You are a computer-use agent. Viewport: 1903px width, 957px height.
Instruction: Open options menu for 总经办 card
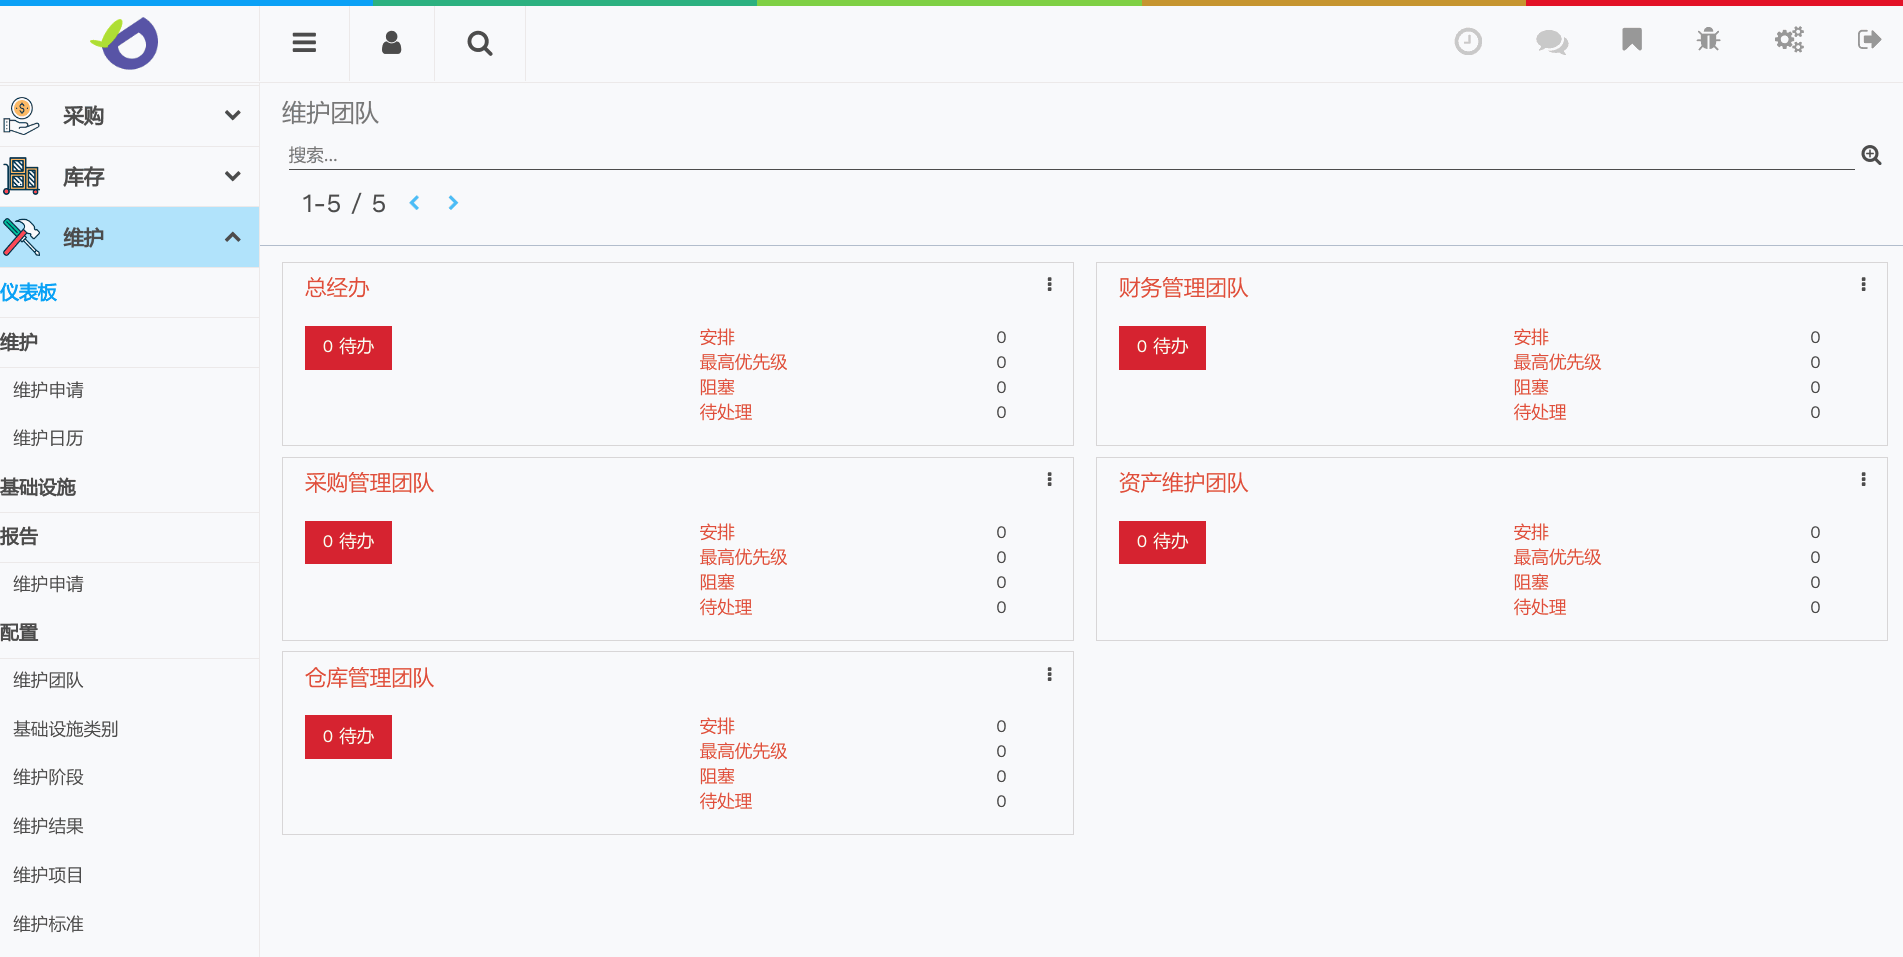click(1049, 285)
